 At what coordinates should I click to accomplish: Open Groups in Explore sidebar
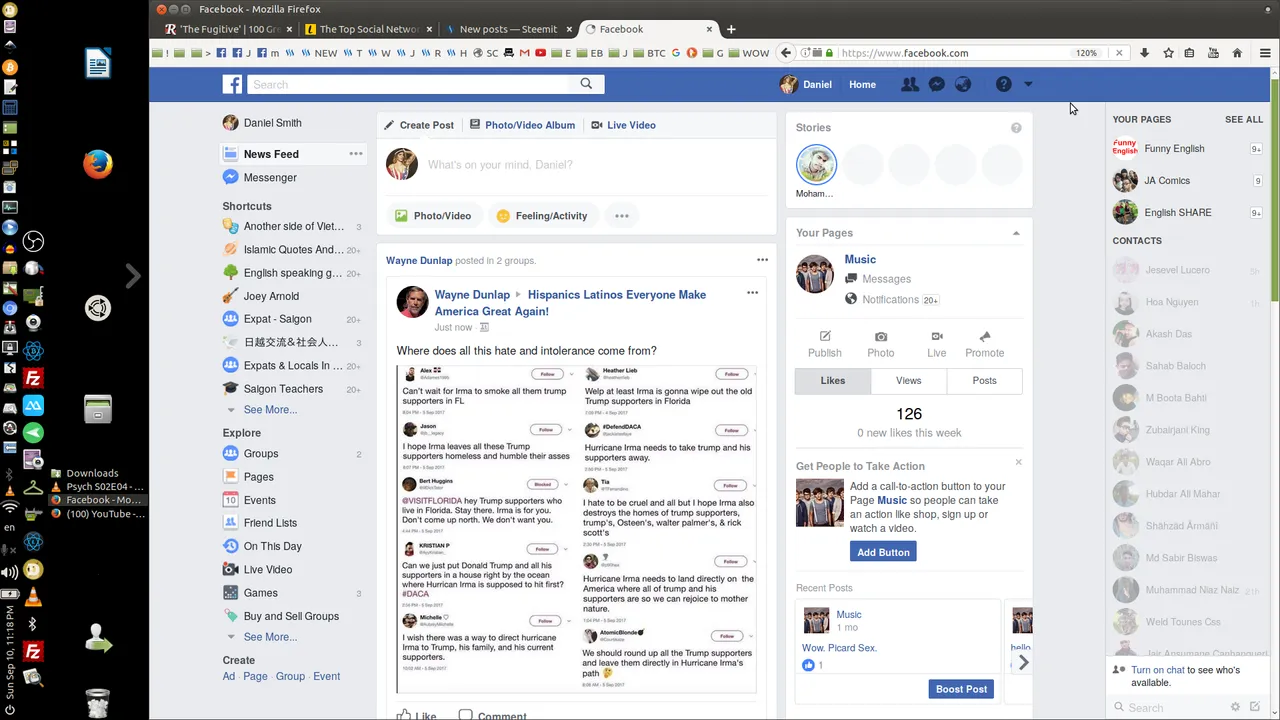pyautogui.click(x=261, y=454)
